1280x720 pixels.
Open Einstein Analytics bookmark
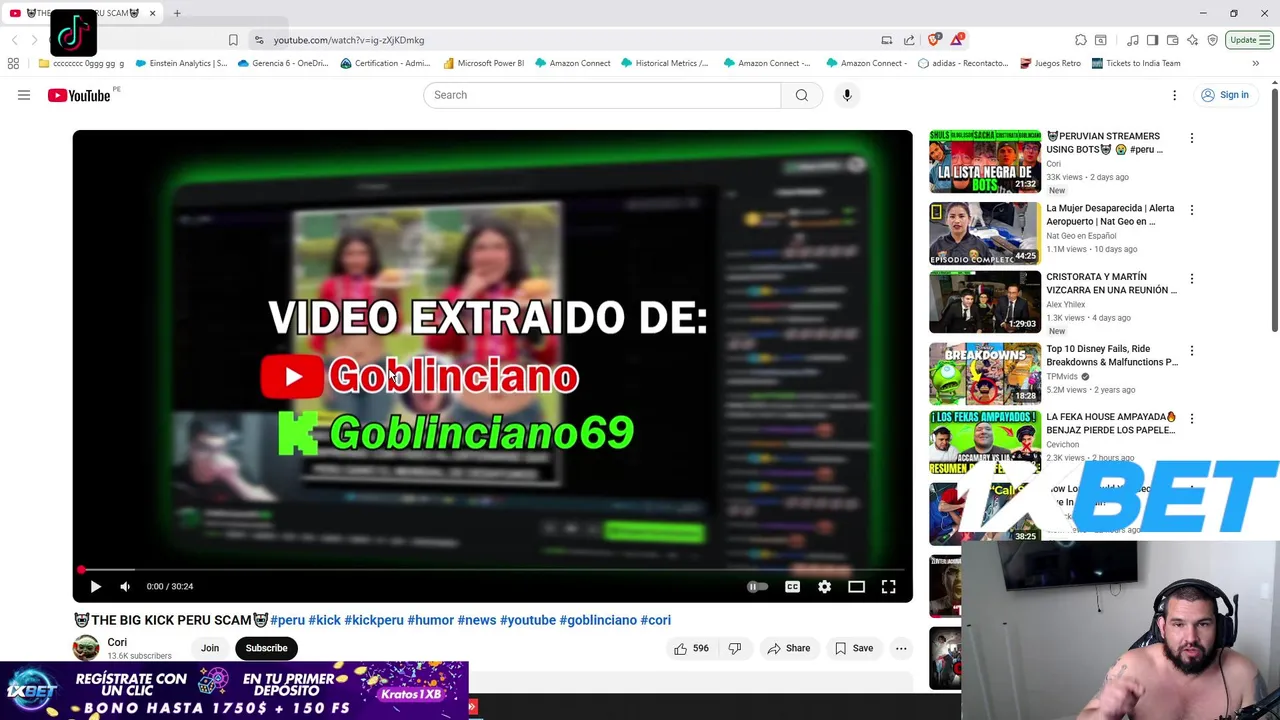click(181, 63)
